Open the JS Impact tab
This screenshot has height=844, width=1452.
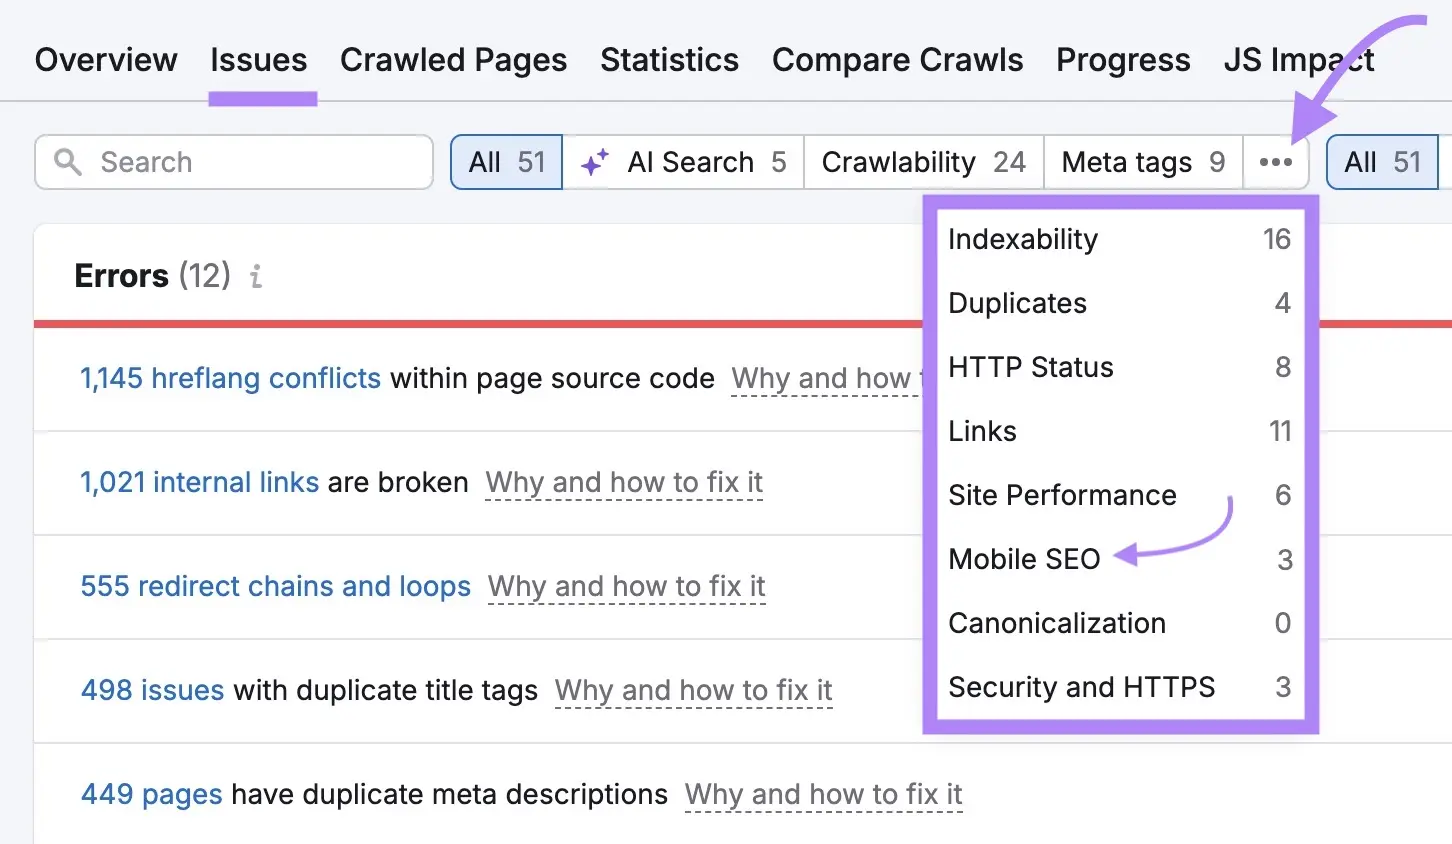[1298, 60]
